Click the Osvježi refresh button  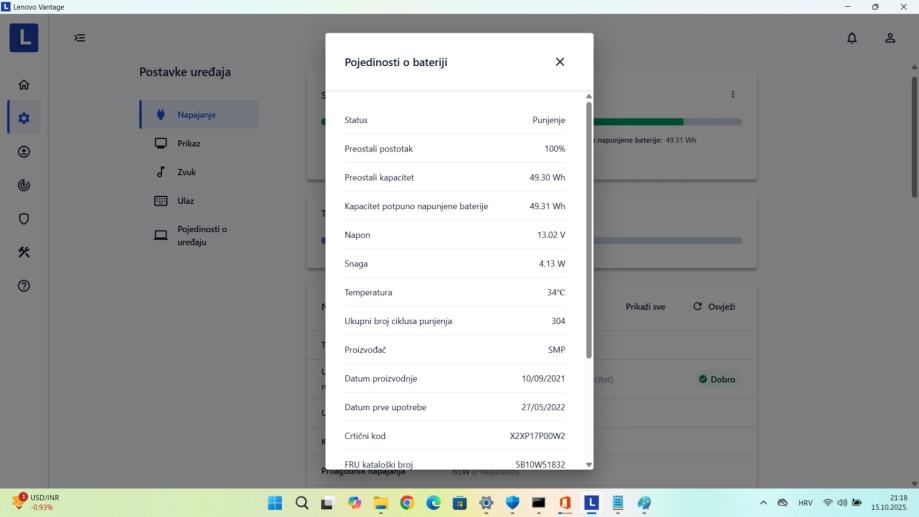(x=714, y=307)
